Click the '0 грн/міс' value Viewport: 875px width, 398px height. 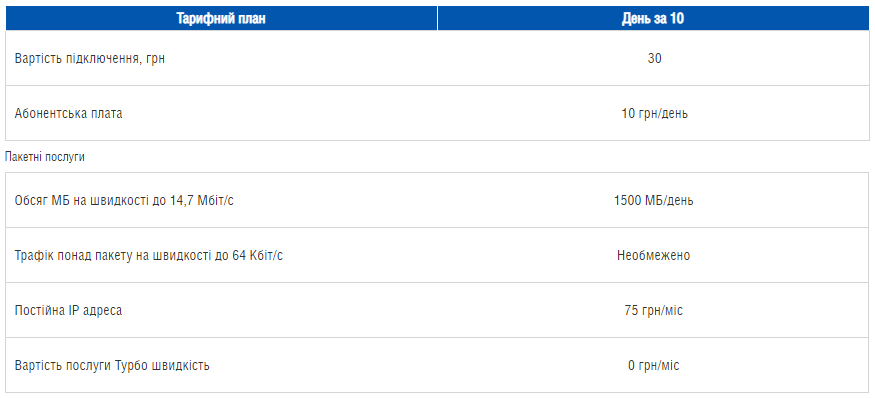(x=653, y=366)
